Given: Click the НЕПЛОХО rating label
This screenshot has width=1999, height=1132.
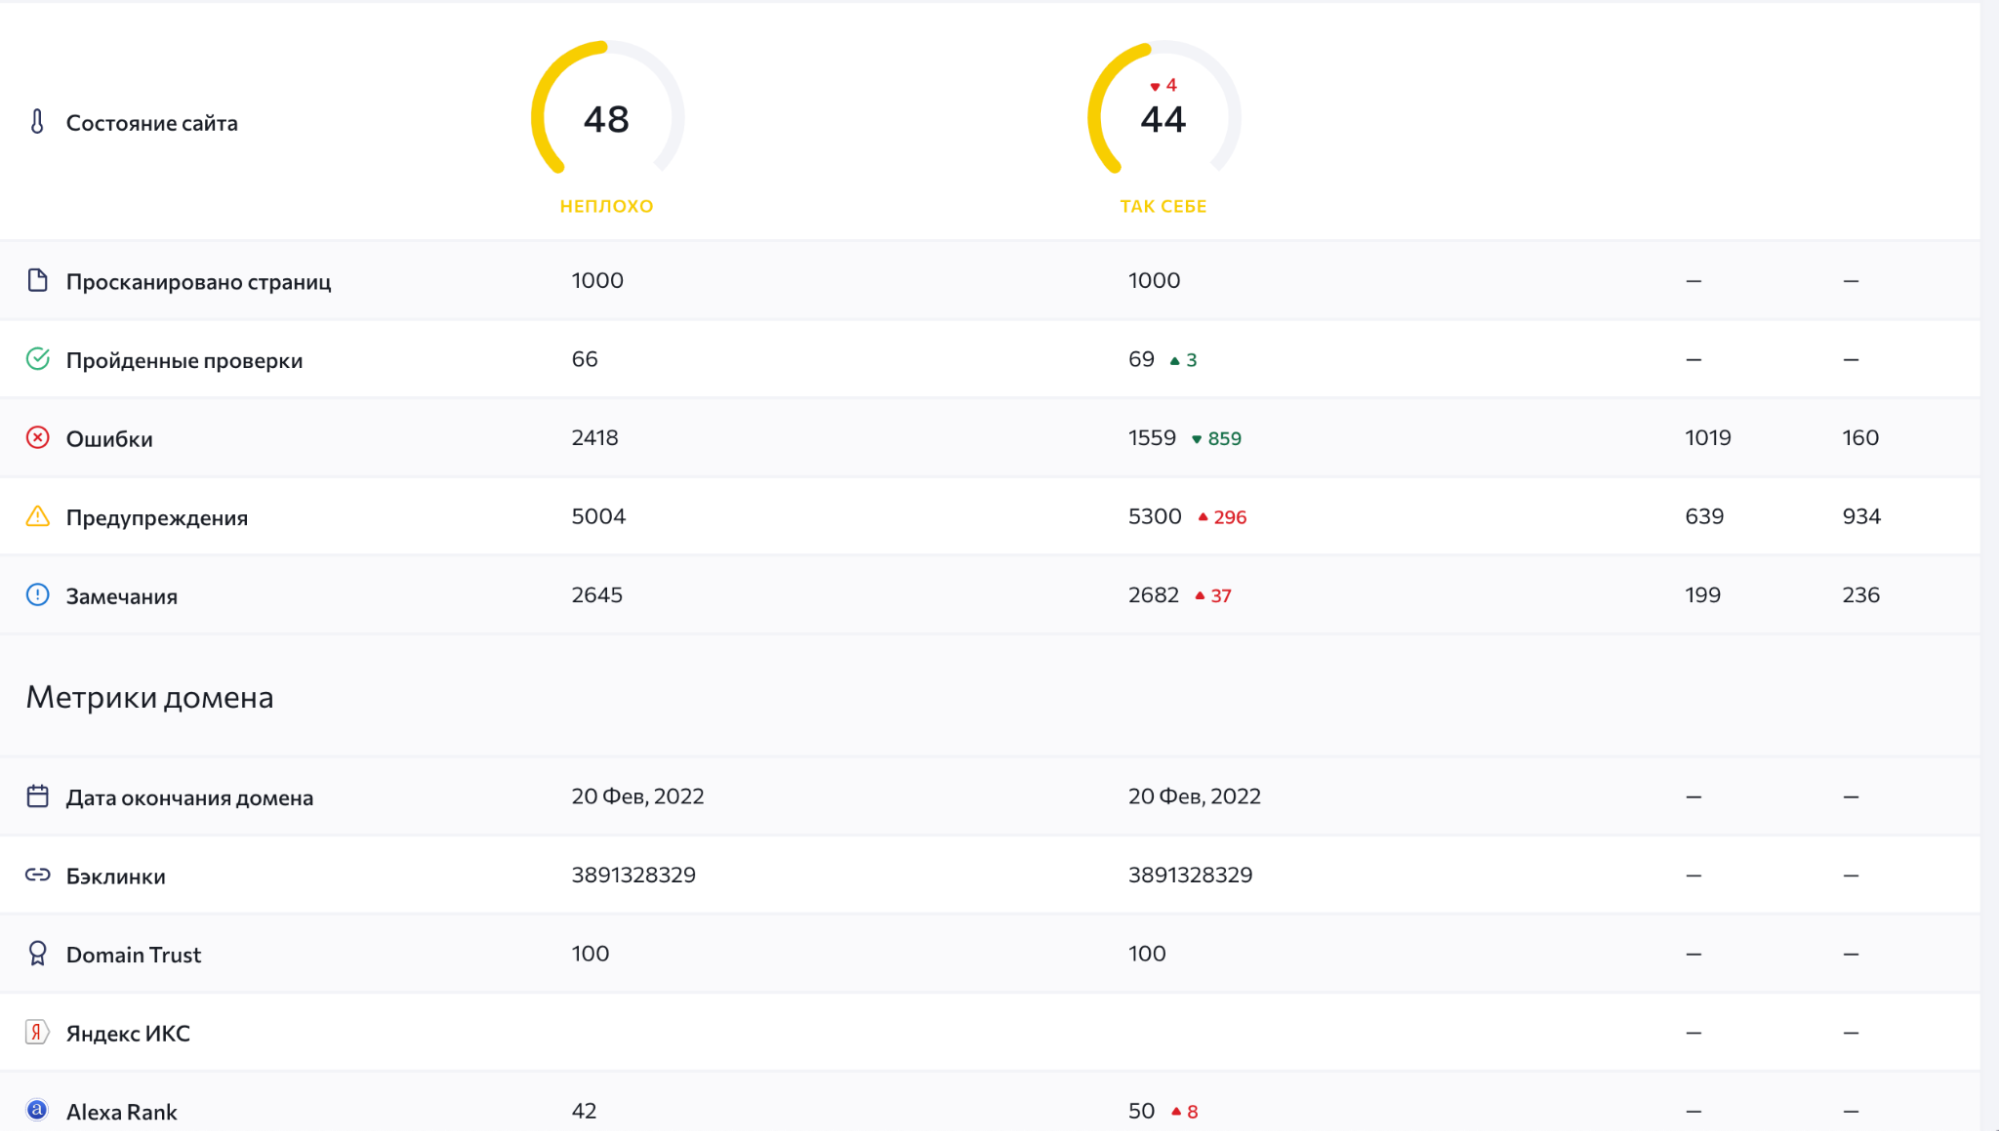Looking at the screenshot, I should click(x=607, y=206).
